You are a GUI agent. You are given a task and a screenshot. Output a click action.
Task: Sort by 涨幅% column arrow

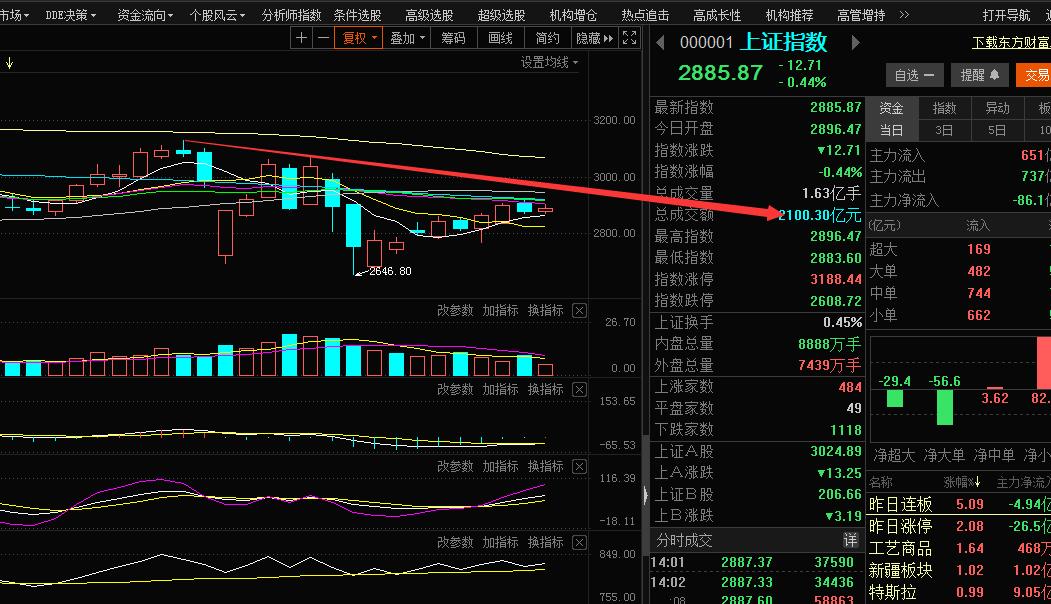pyautogui.click(x=977, y=482)
